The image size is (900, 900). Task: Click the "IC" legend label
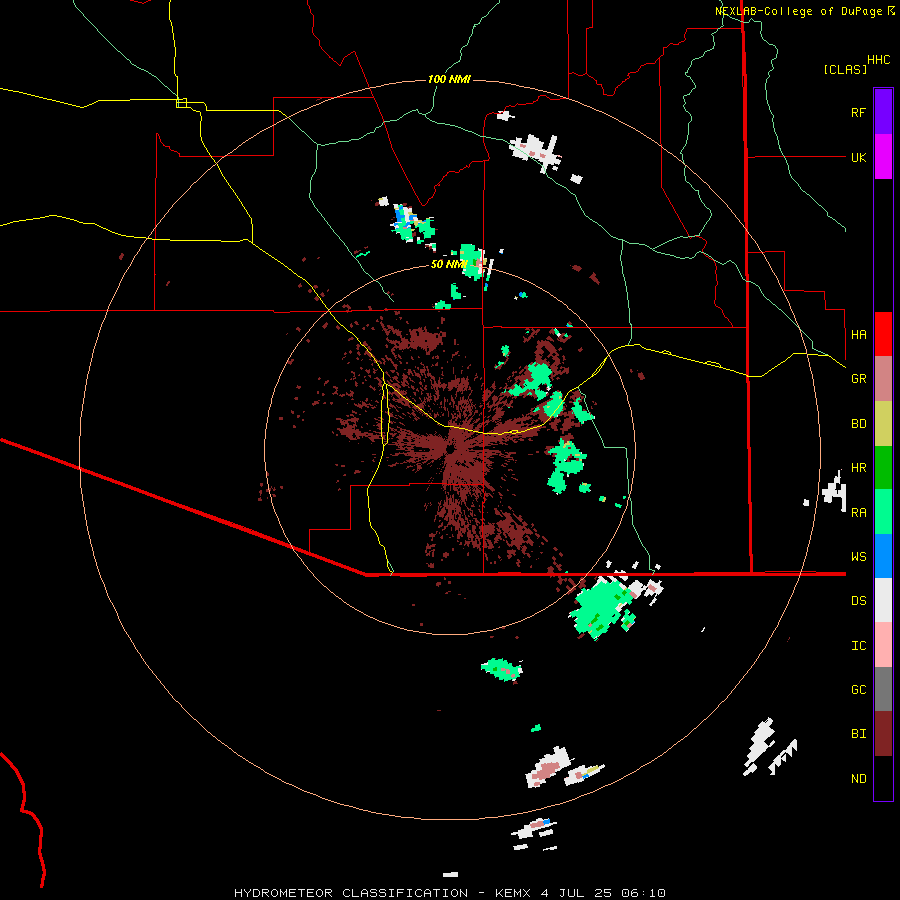[858, 646]
